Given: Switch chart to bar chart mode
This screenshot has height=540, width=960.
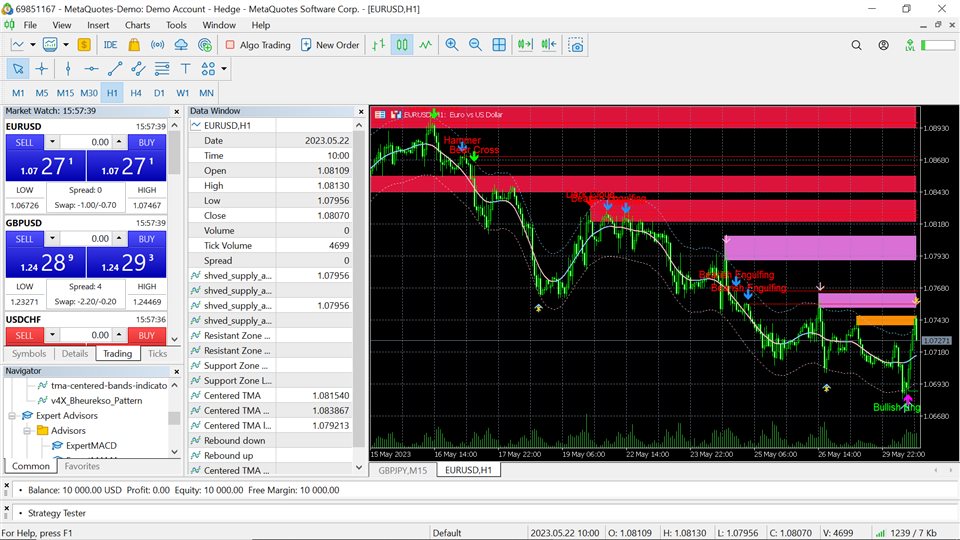Looking at the screenshot, I should (378, 45).
